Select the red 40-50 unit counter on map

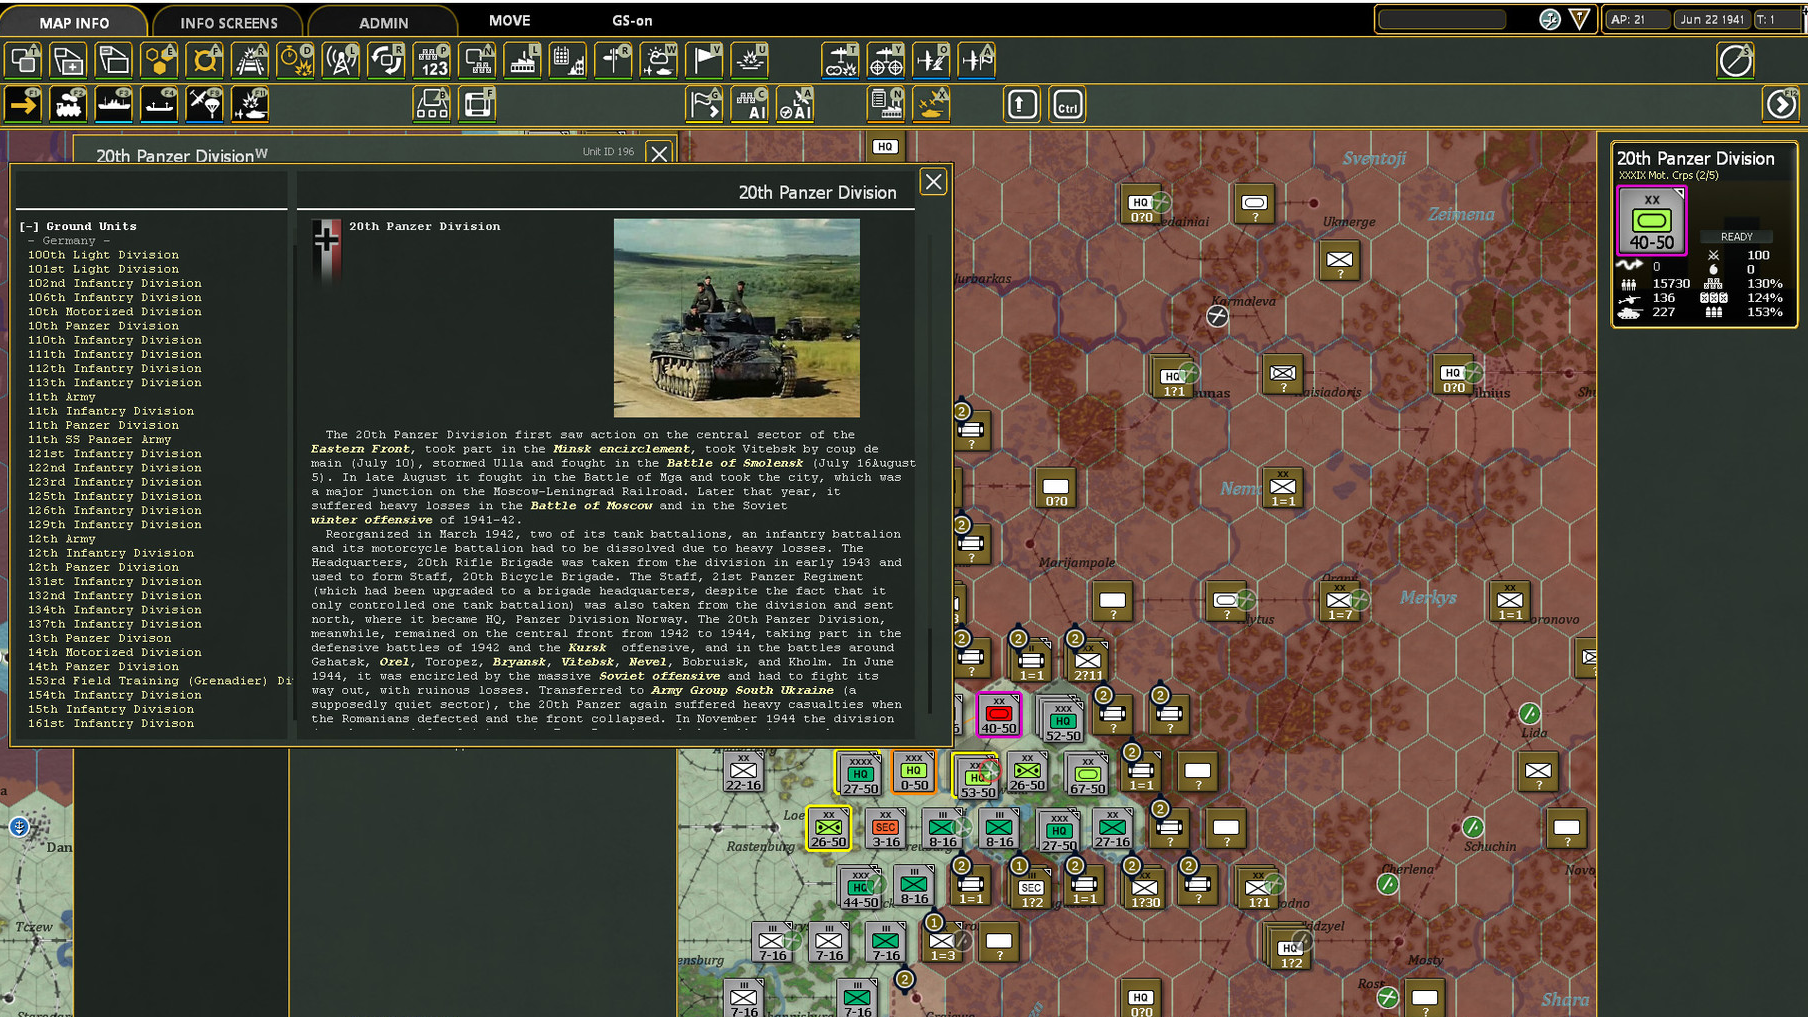[998, 715]
